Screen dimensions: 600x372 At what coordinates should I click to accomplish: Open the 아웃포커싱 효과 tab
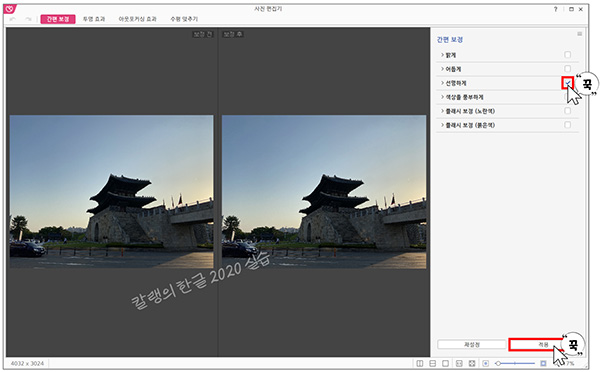pos(137,19)
